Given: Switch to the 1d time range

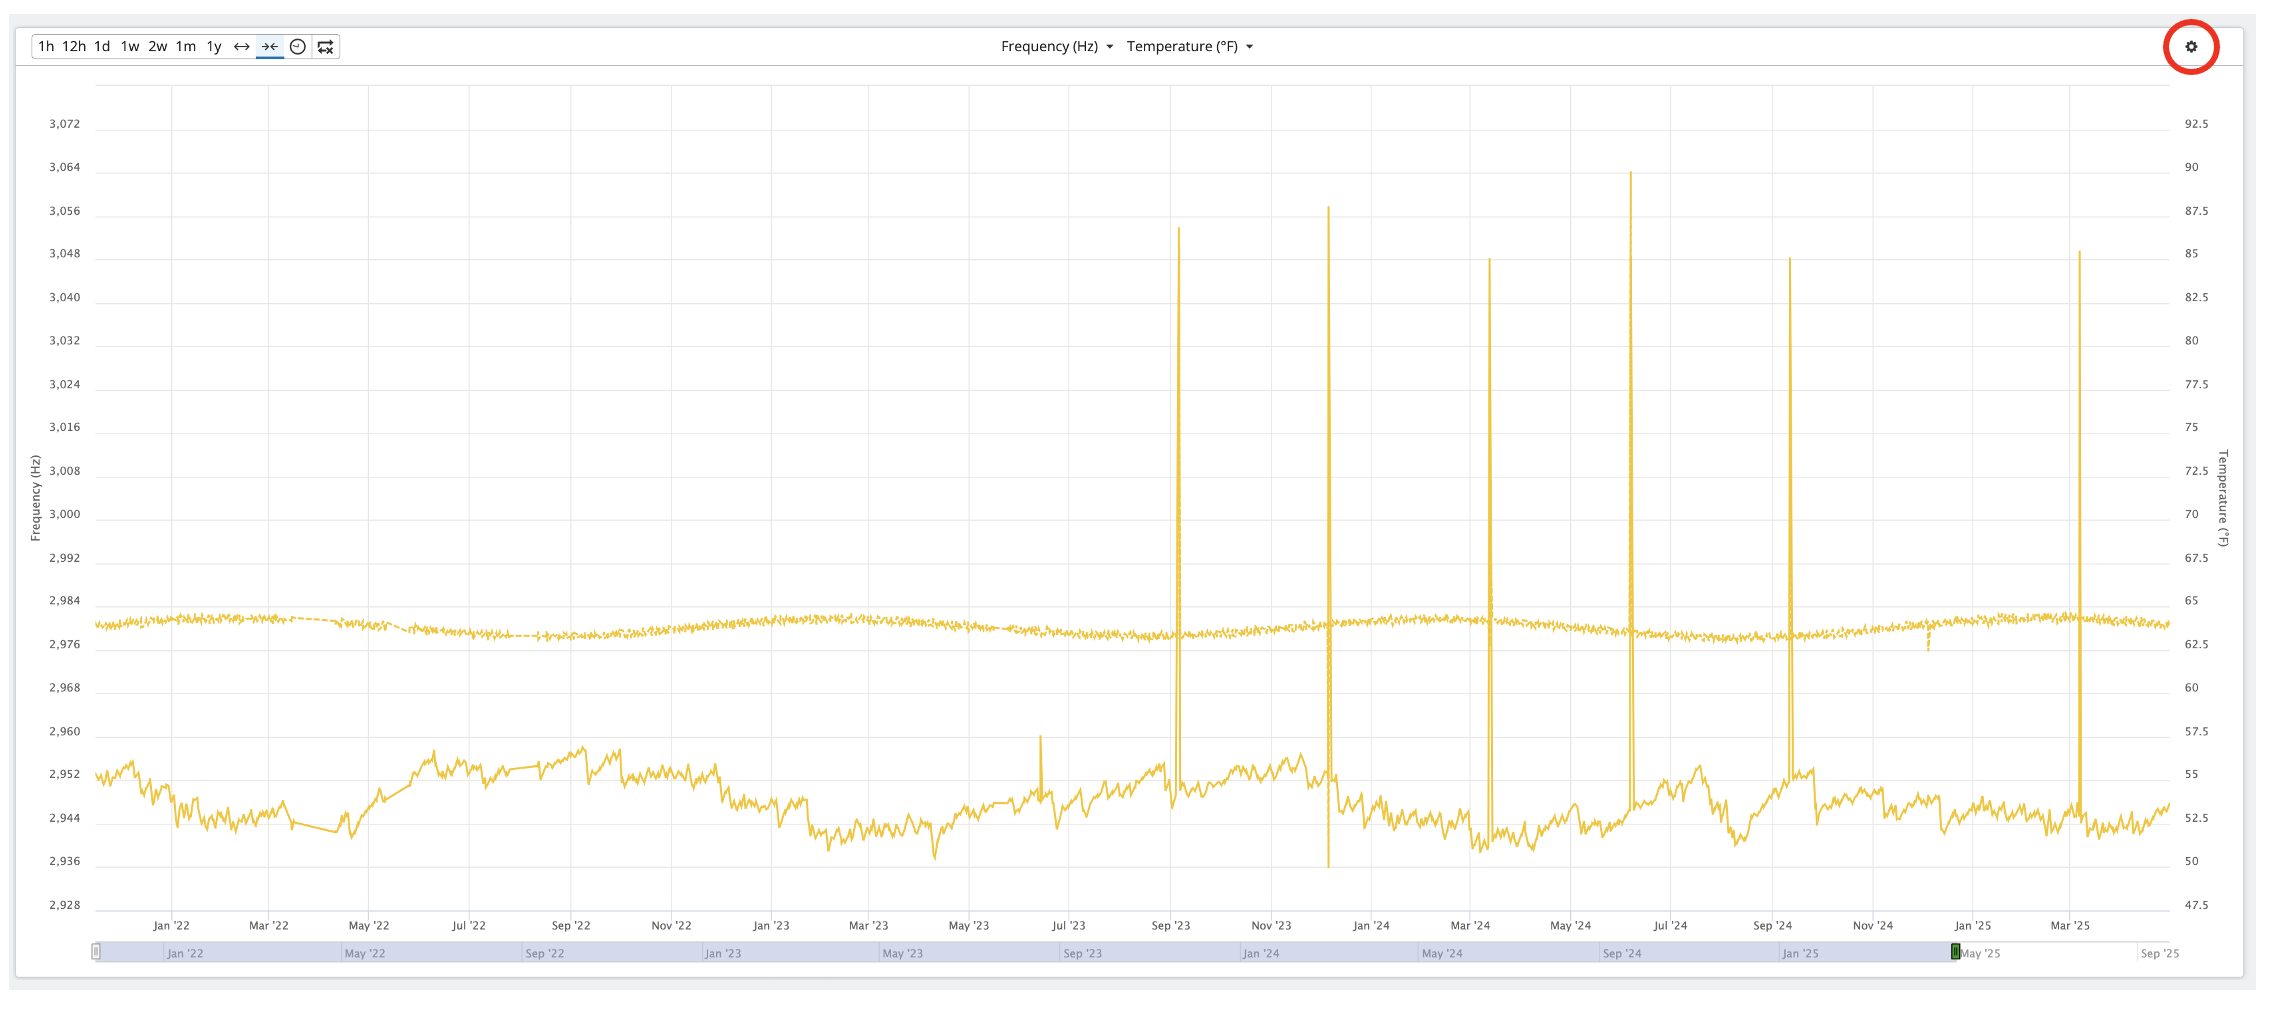Looking at the screenshot, I should click(102, 47).
